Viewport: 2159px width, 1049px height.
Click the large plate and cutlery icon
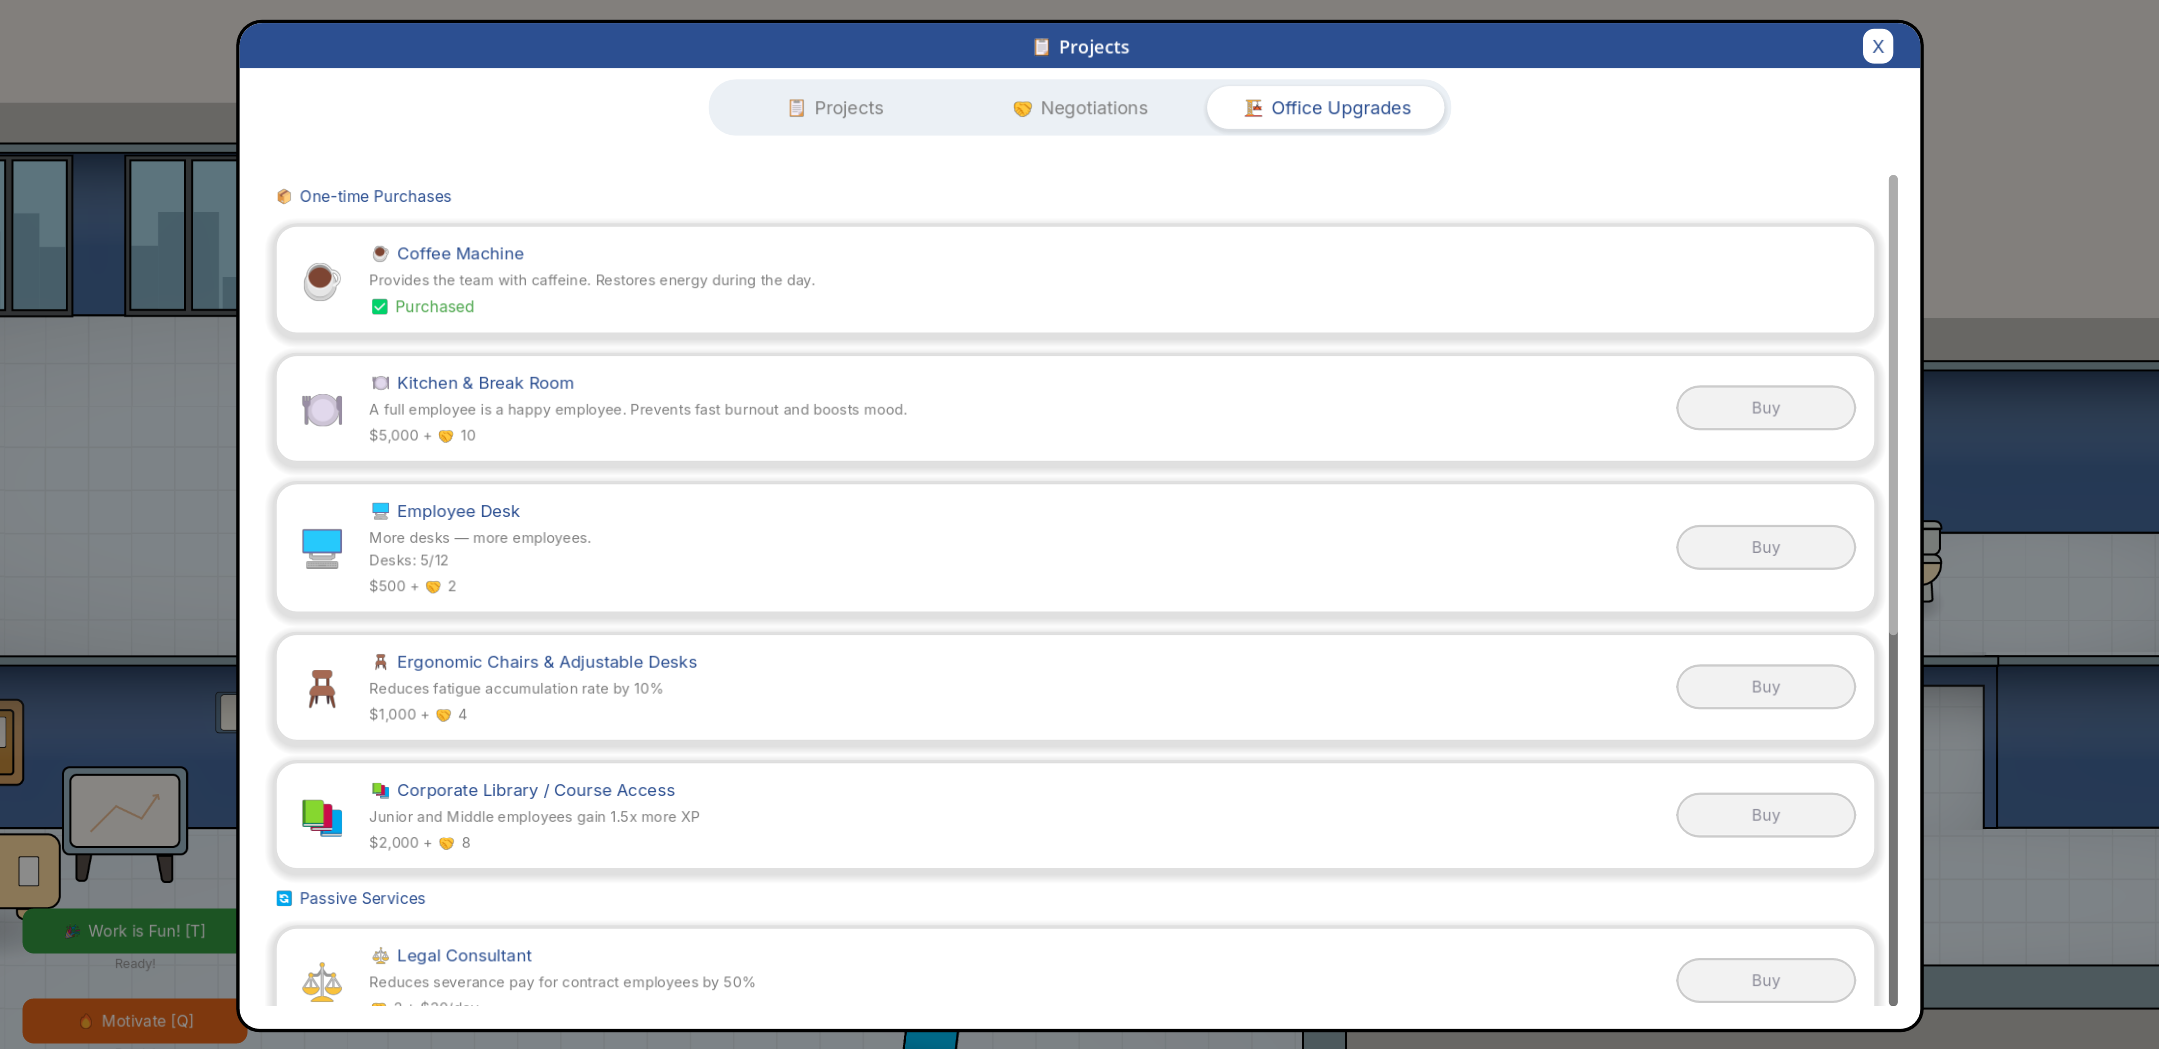(x=322, y=409)
